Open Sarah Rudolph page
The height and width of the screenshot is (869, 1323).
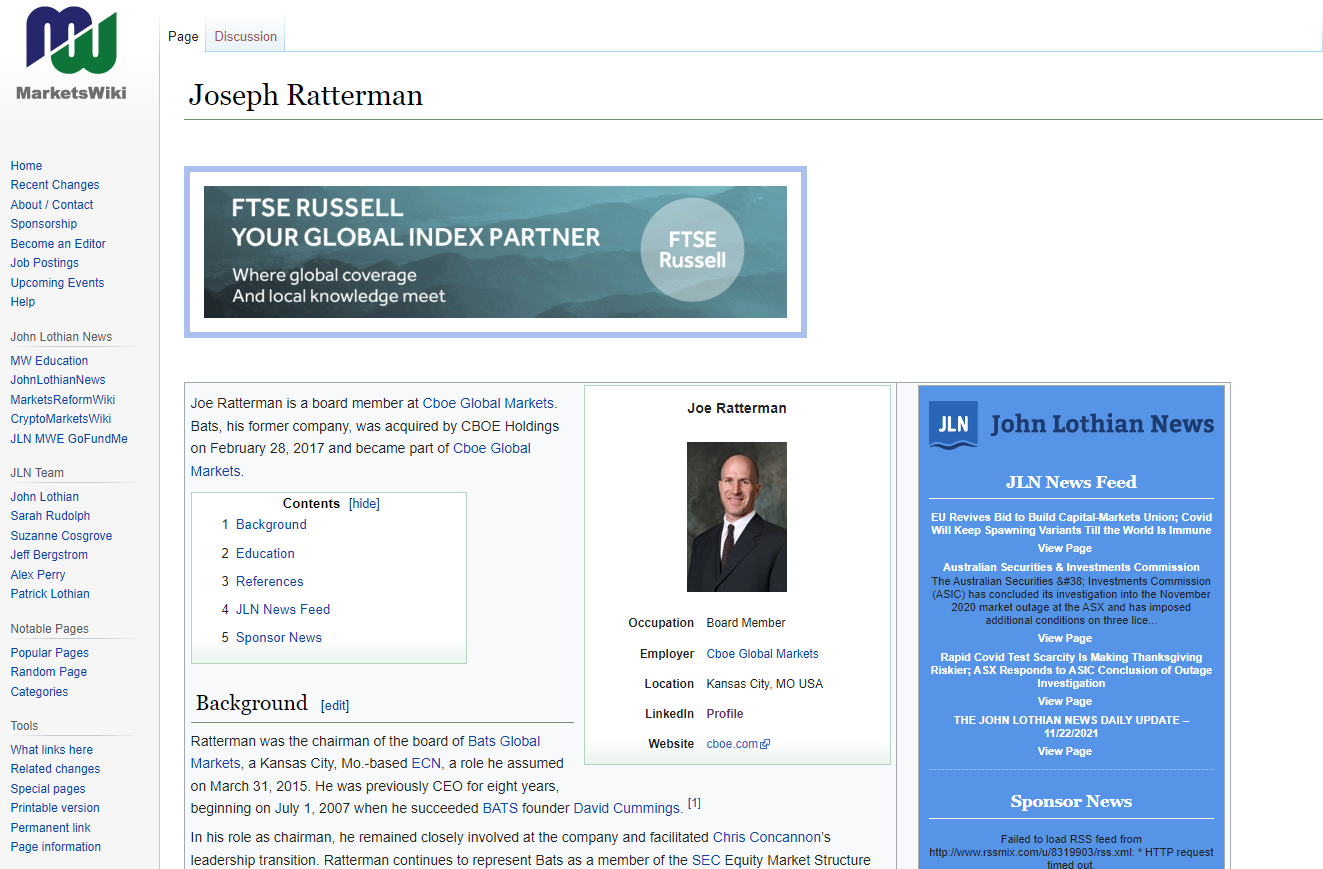tap(50, 516)
